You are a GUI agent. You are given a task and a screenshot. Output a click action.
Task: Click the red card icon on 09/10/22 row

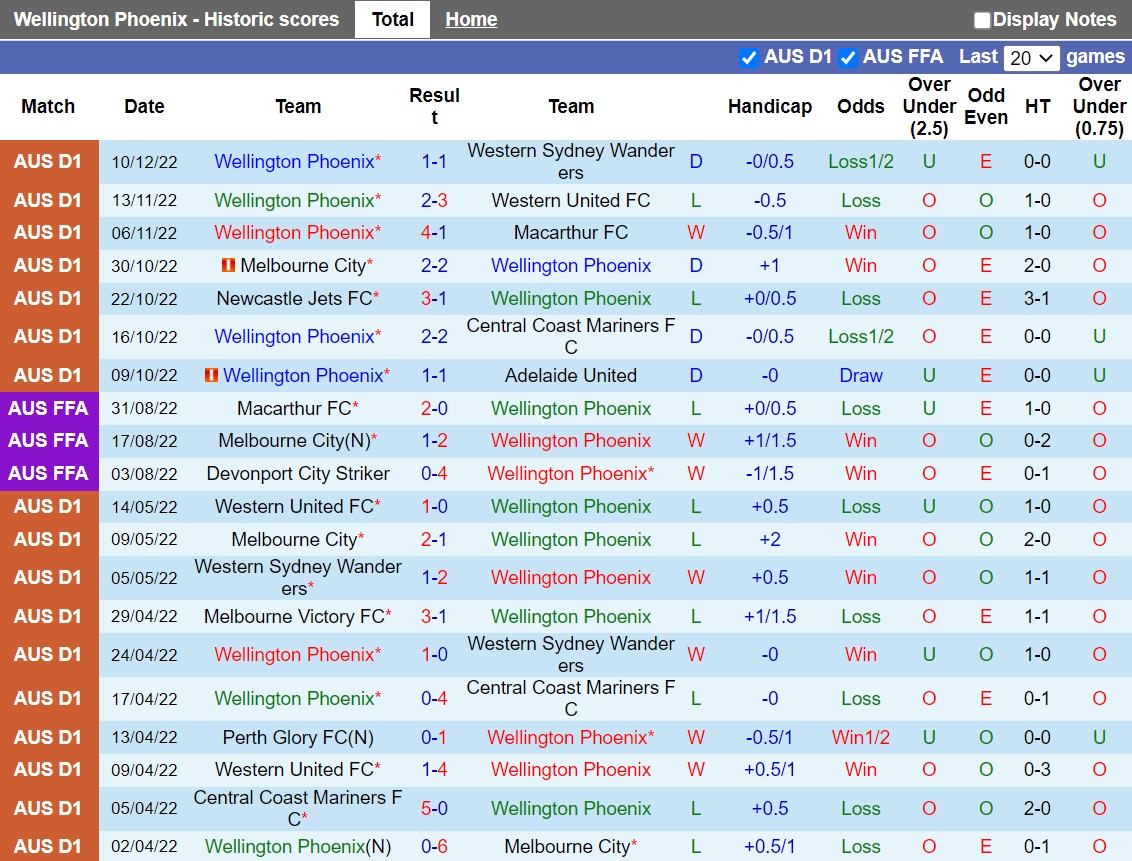212,375
